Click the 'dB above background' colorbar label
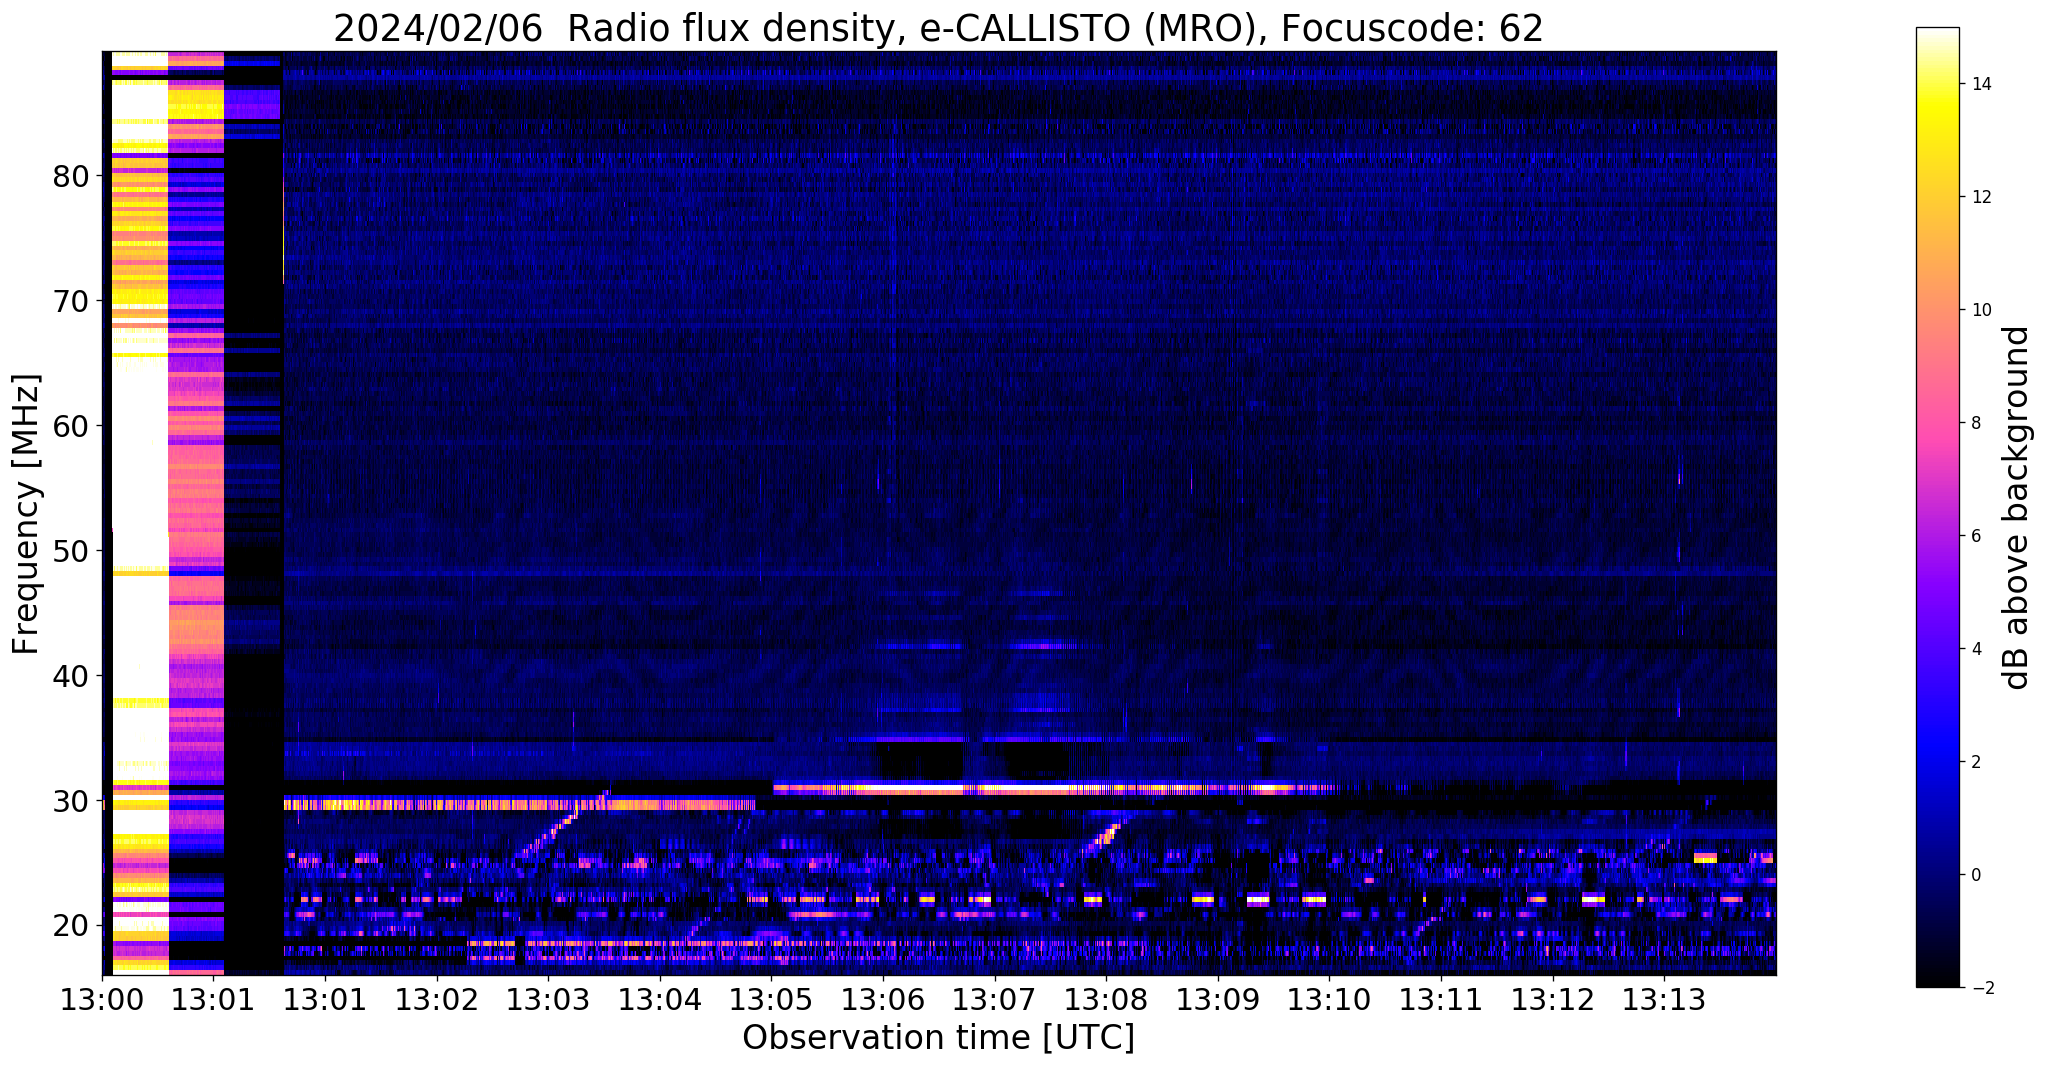The width and height of the screenshot is (2047, 1067). tap(2017, 508)
